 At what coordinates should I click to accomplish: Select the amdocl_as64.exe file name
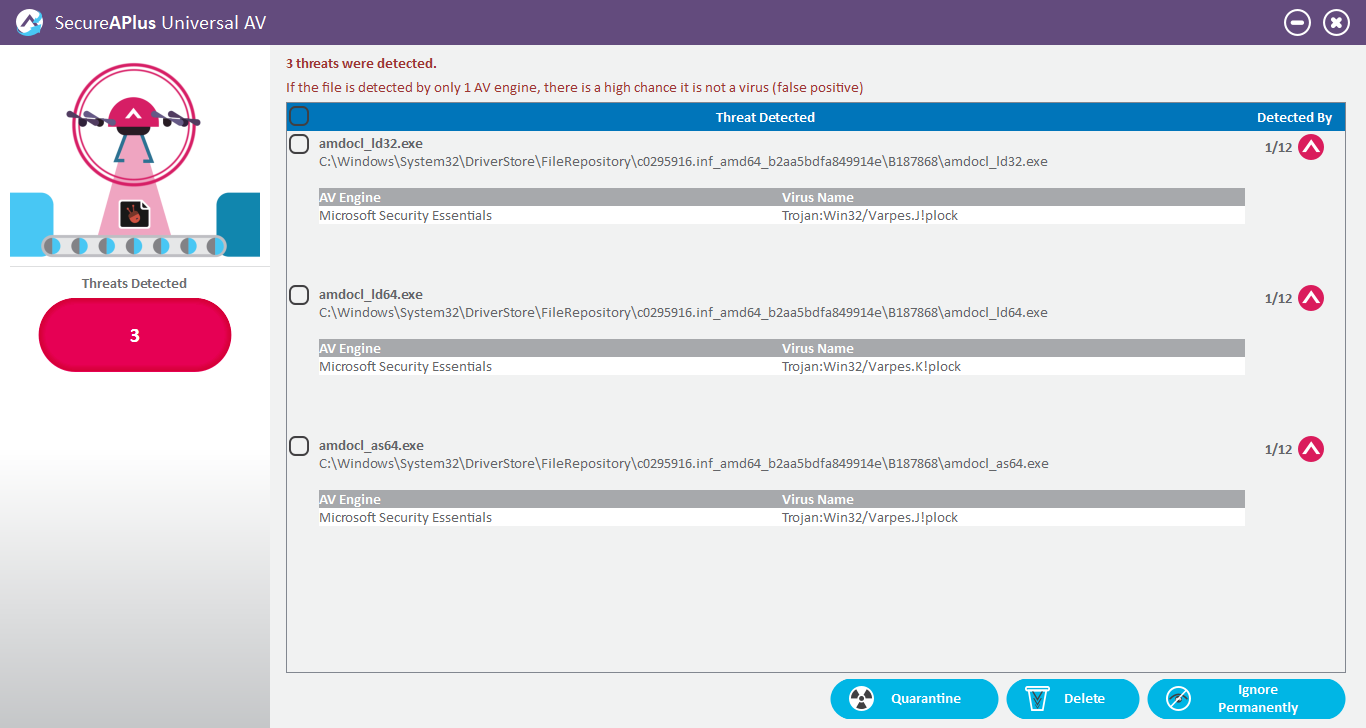pyautogui.click(x=371, y=445)
